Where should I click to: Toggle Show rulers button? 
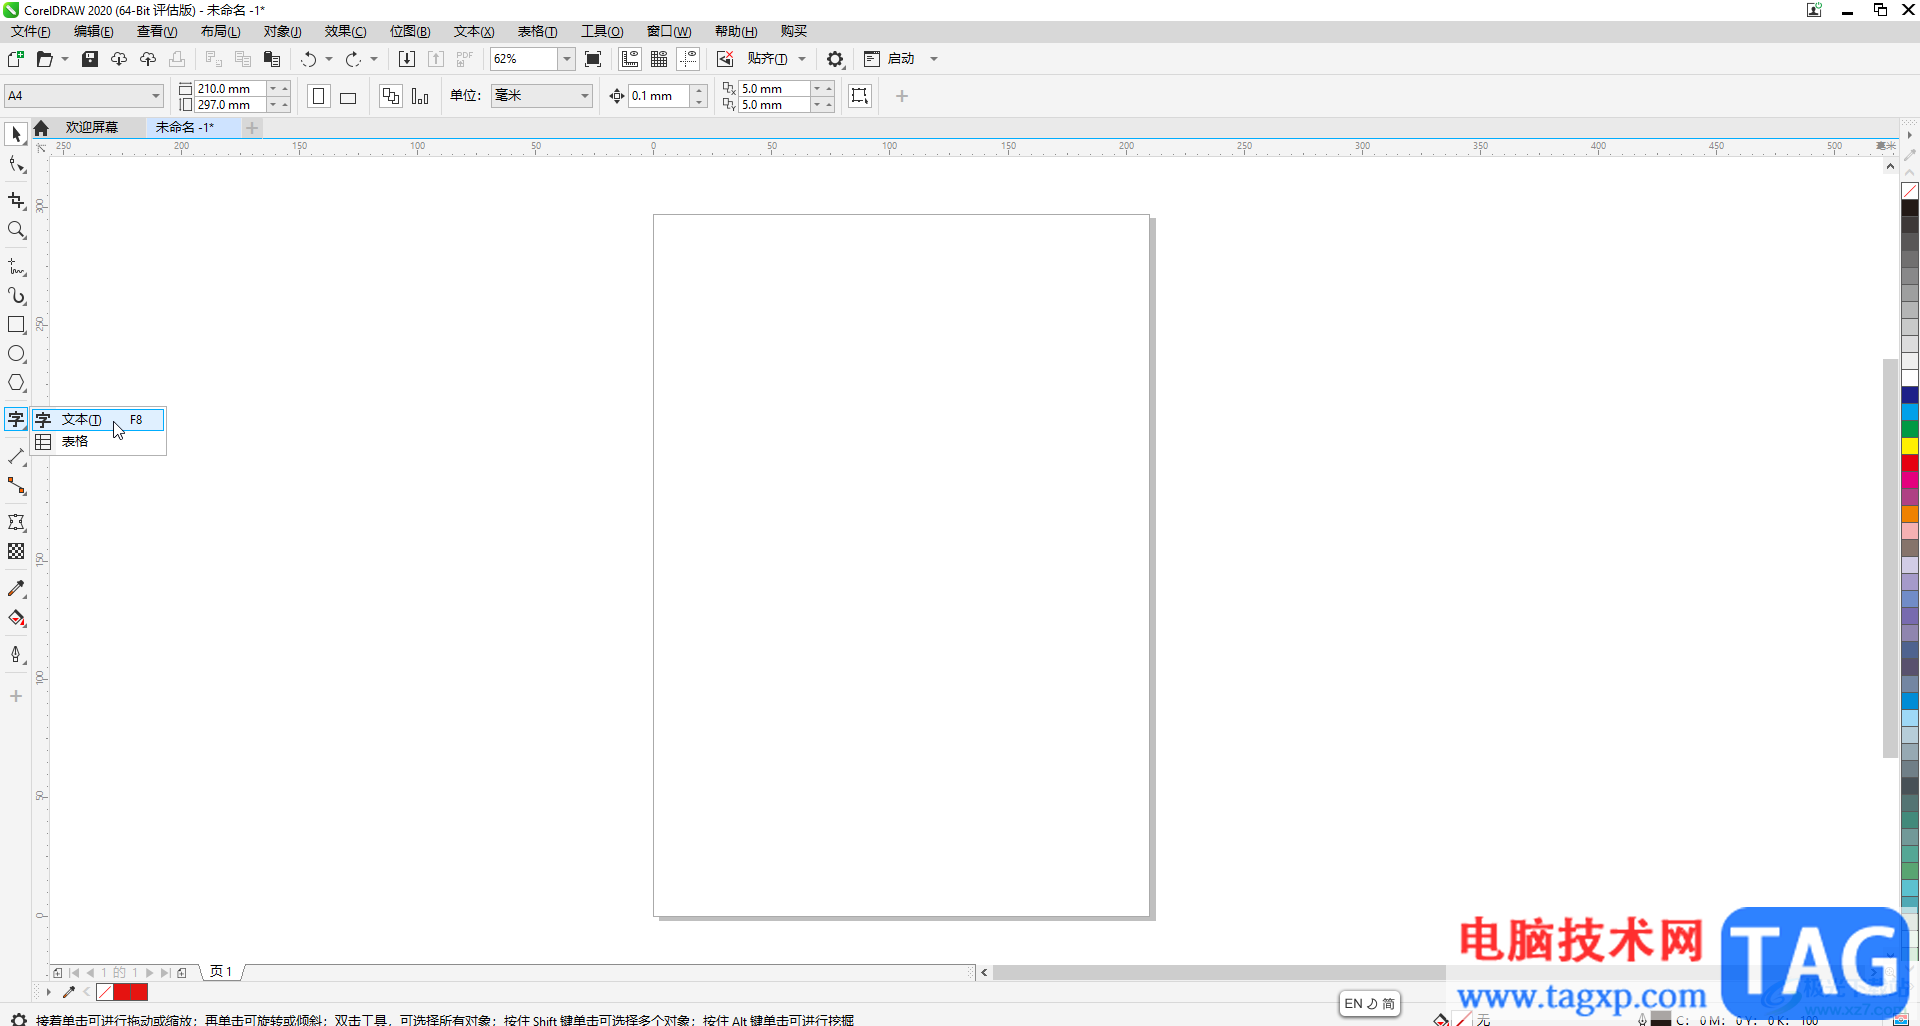tap(630, 59)
